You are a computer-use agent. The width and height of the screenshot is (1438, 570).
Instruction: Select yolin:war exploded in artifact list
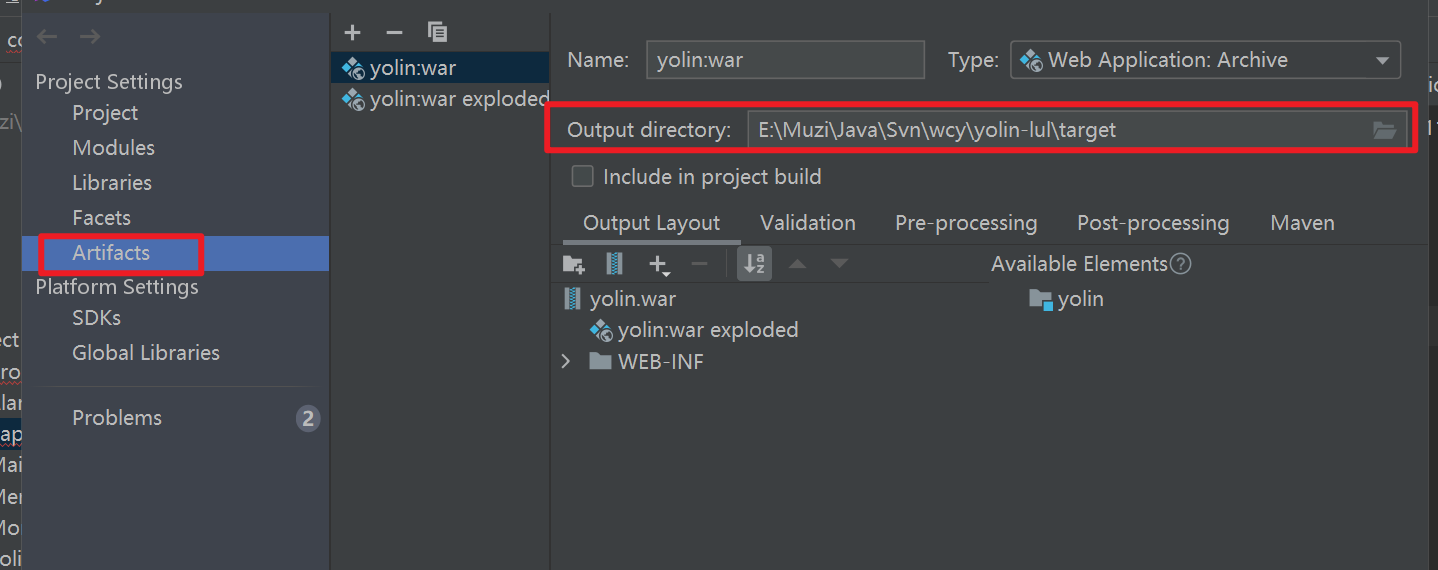point(458,99)
